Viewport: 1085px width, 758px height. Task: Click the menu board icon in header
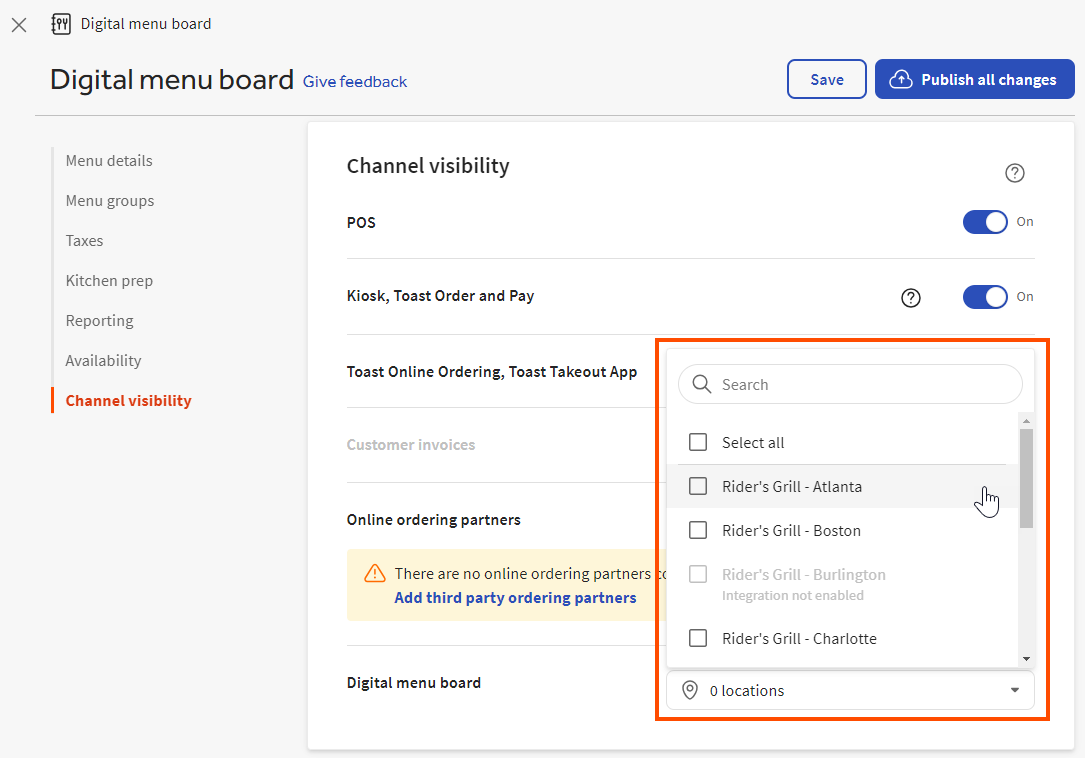[x=61, y=24]
